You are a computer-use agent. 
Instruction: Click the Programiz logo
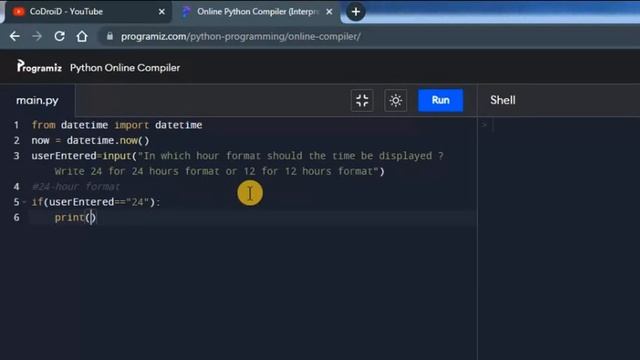(x=39, y=67)
